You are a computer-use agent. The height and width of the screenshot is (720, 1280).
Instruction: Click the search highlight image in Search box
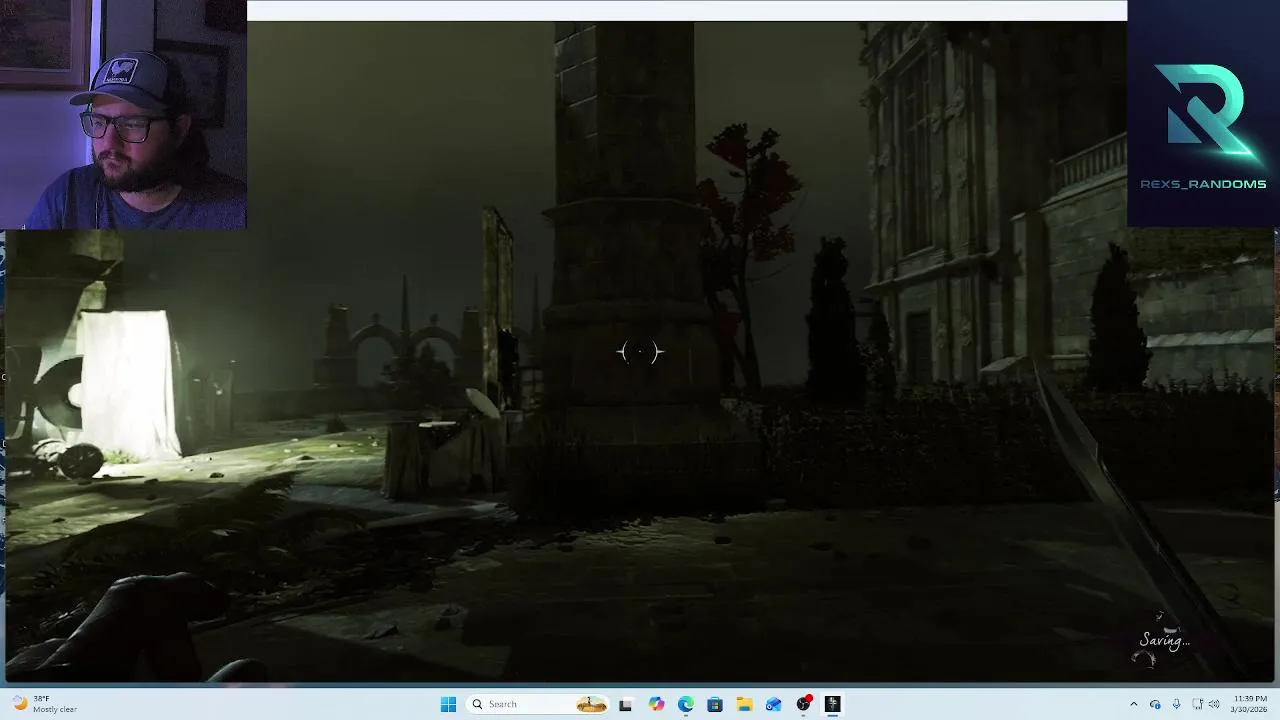[x=591, y=704]
